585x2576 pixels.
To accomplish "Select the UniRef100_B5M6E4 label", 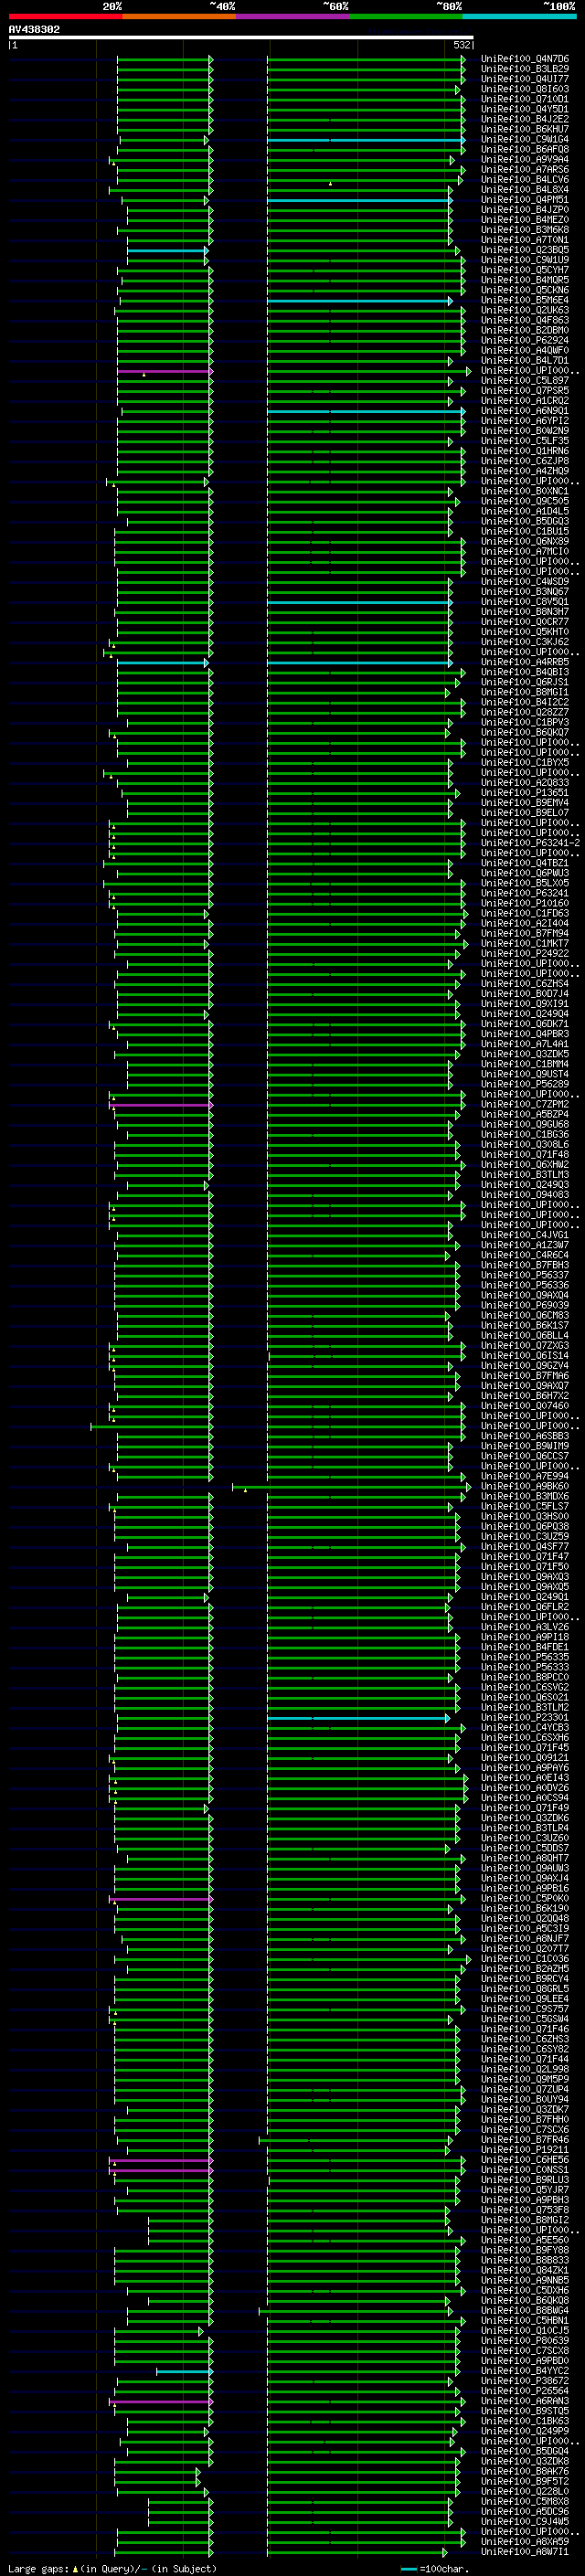I will click(525, 300).
